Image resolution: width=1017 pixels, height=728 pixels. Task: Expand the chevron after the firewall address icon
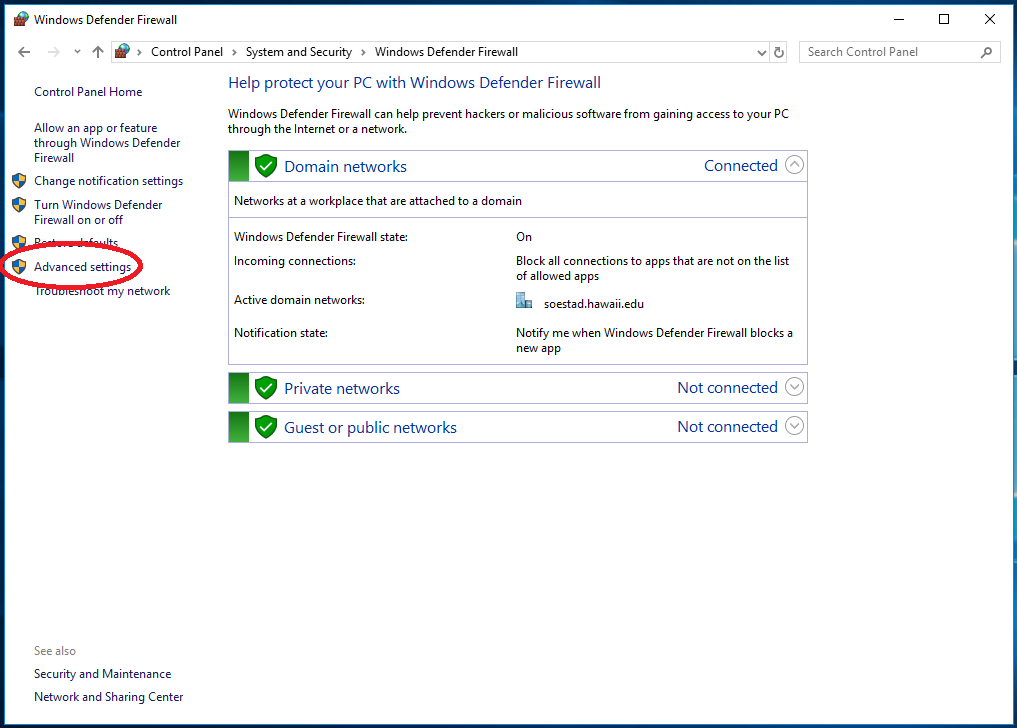(139, 53)
